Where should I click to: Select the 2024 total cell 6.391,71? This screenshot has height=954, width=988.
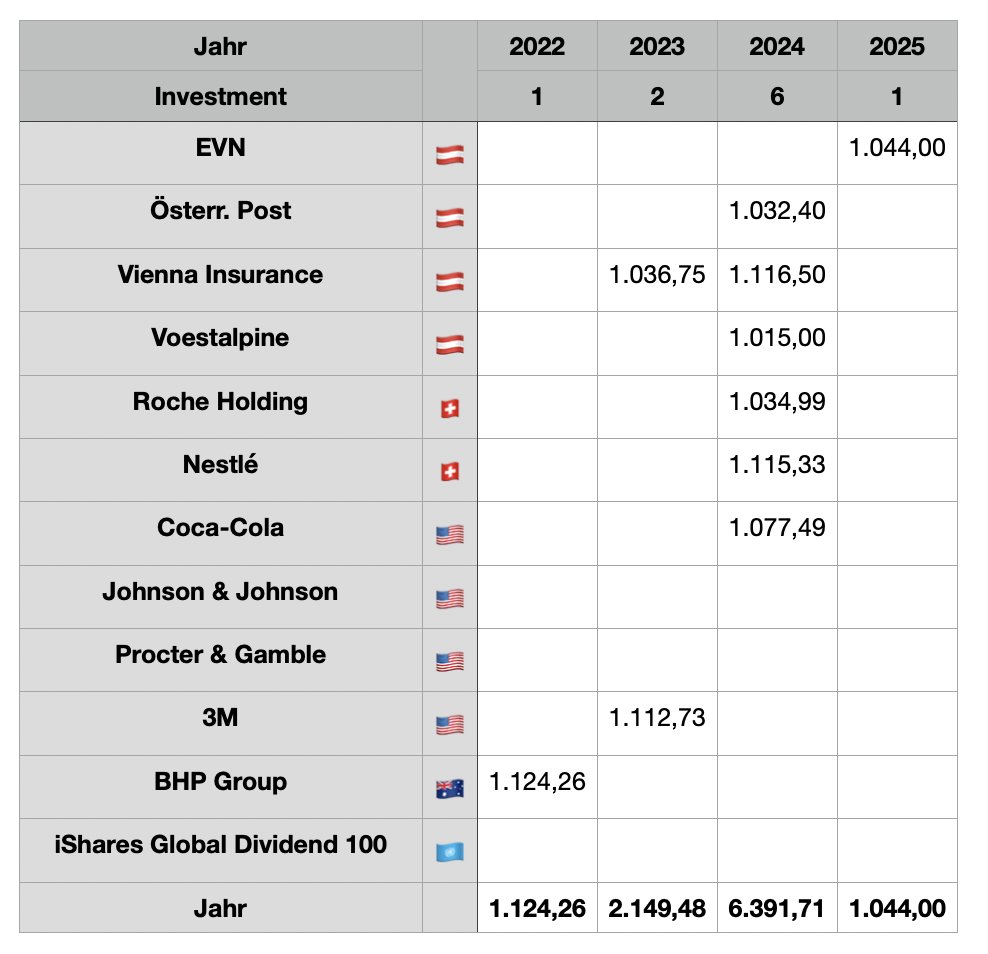tap(777, 908)
